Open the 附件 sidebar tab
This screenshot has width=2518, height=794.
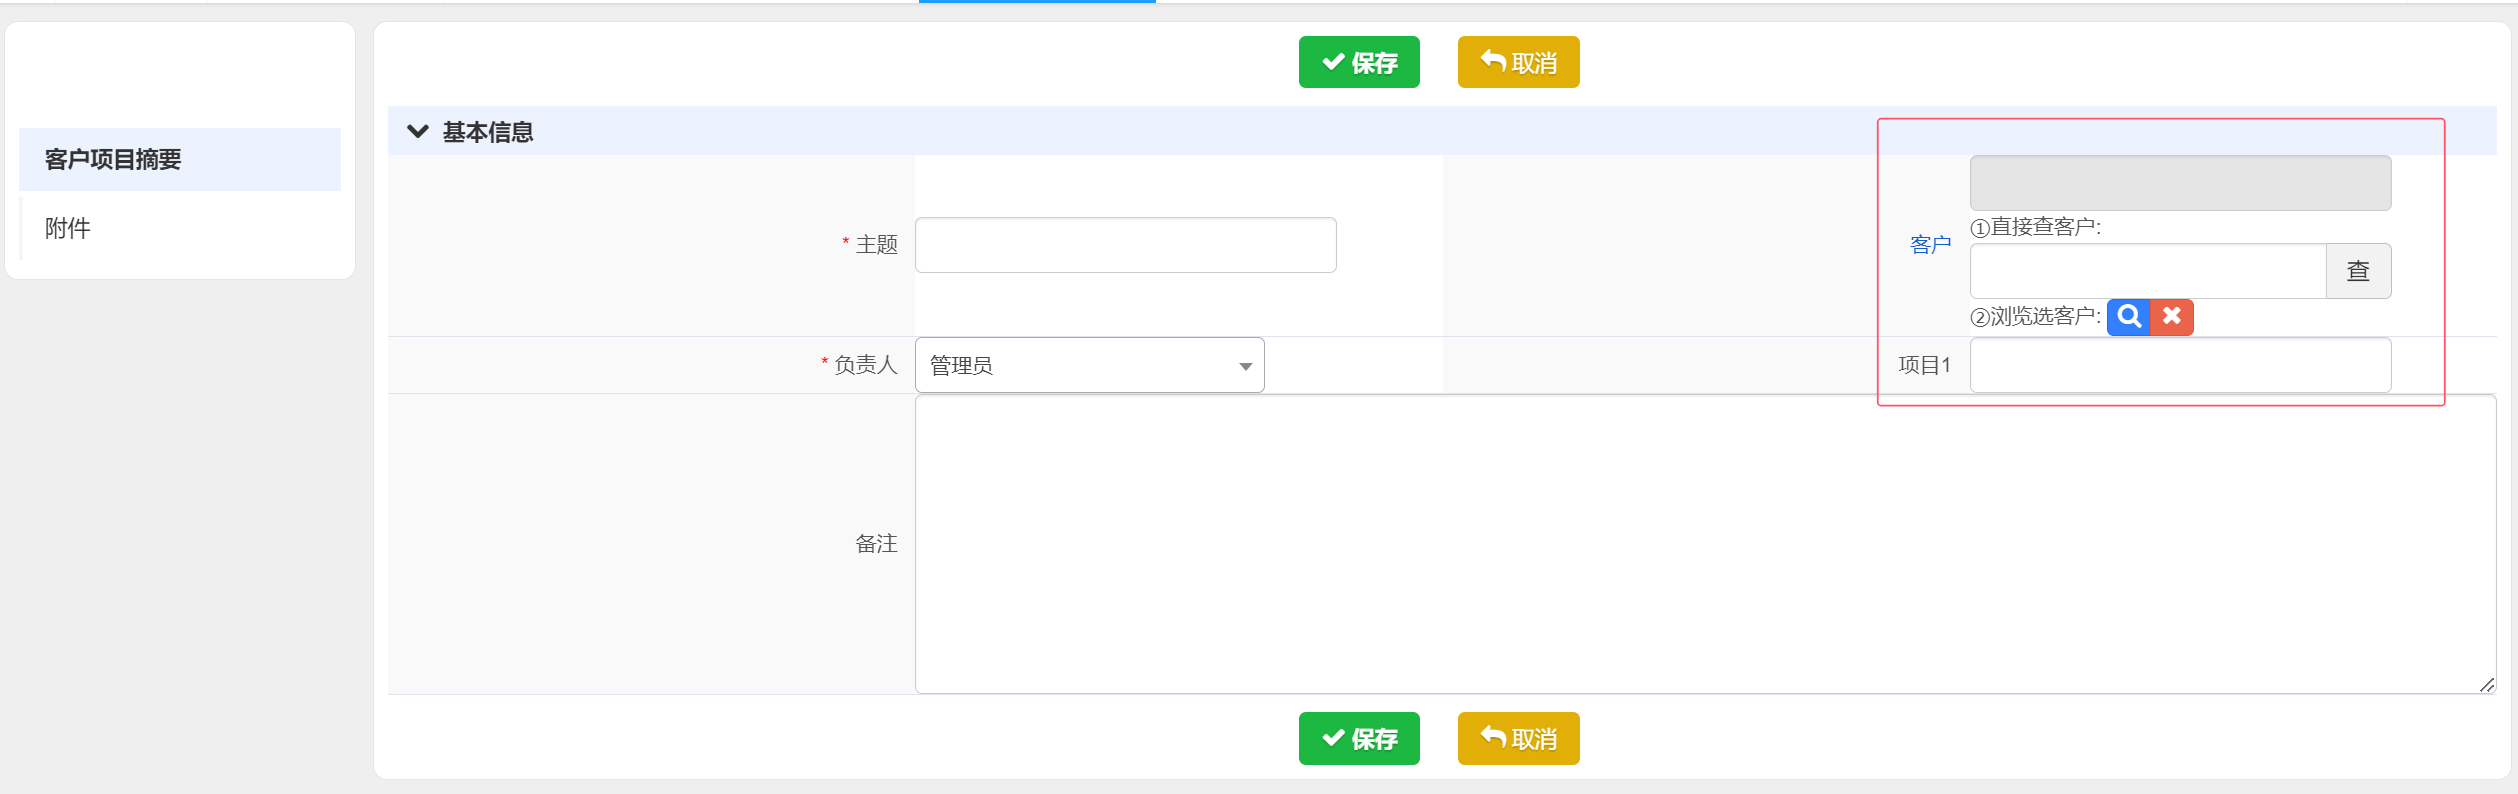tap(180, 228)
